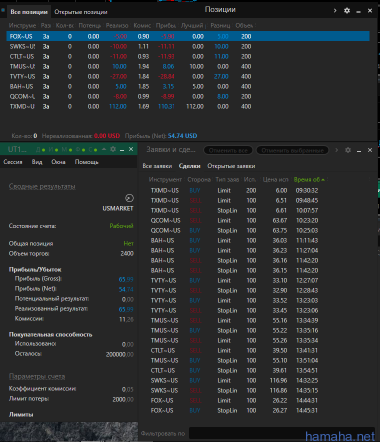Sort positions by Объем column header
Screen dimensions: 380x442
pos(244,25)
